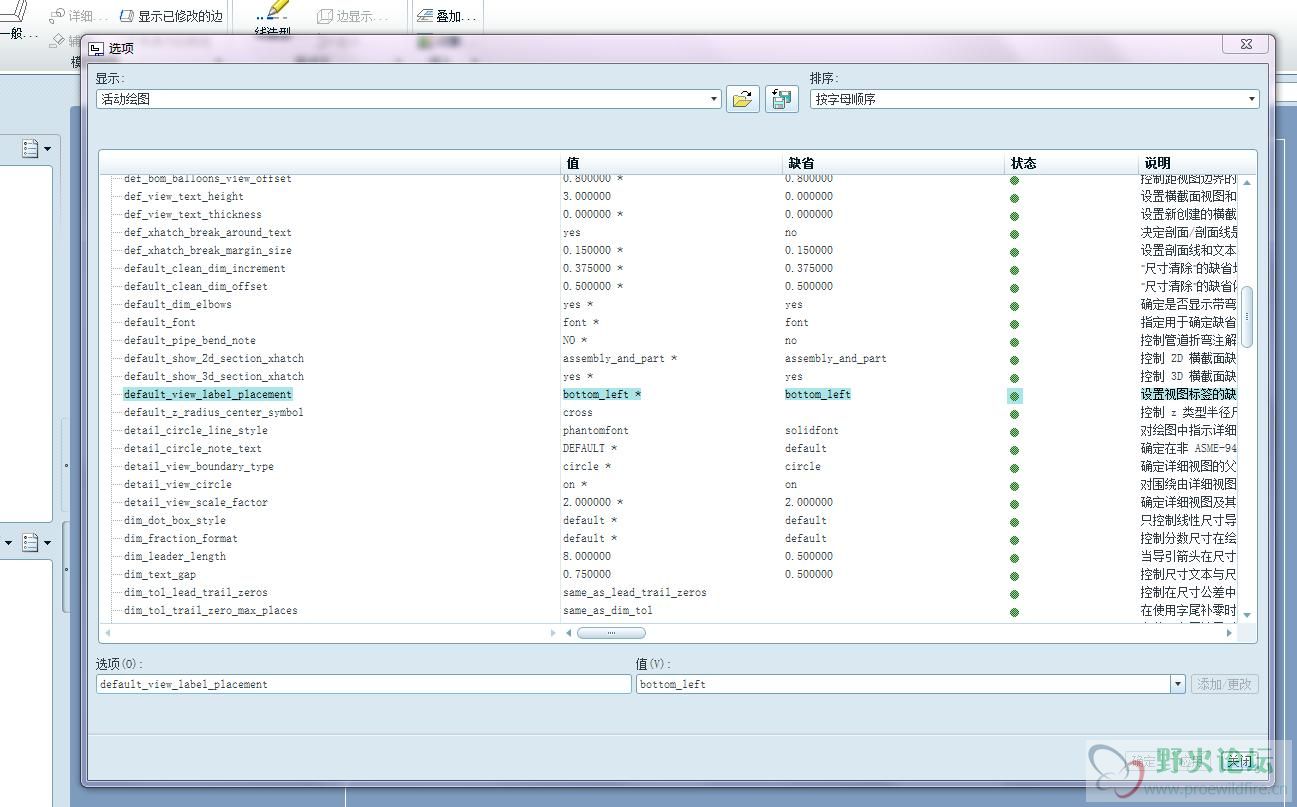Select option detail_circle_line_style
1297x807 pixels.
(196, 431)
